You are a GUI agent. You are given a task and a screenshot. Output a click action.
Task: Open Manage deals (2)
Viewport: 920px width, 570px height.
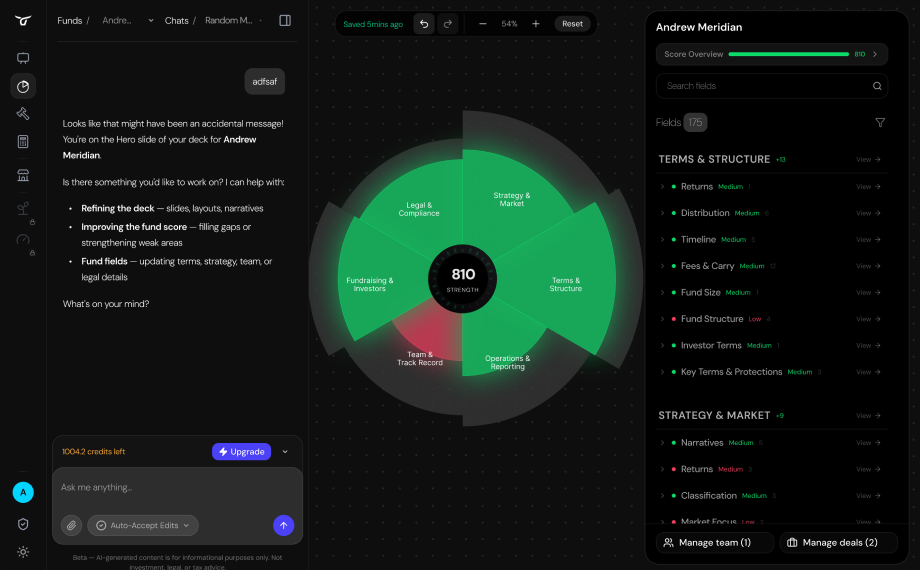point(838,542)
